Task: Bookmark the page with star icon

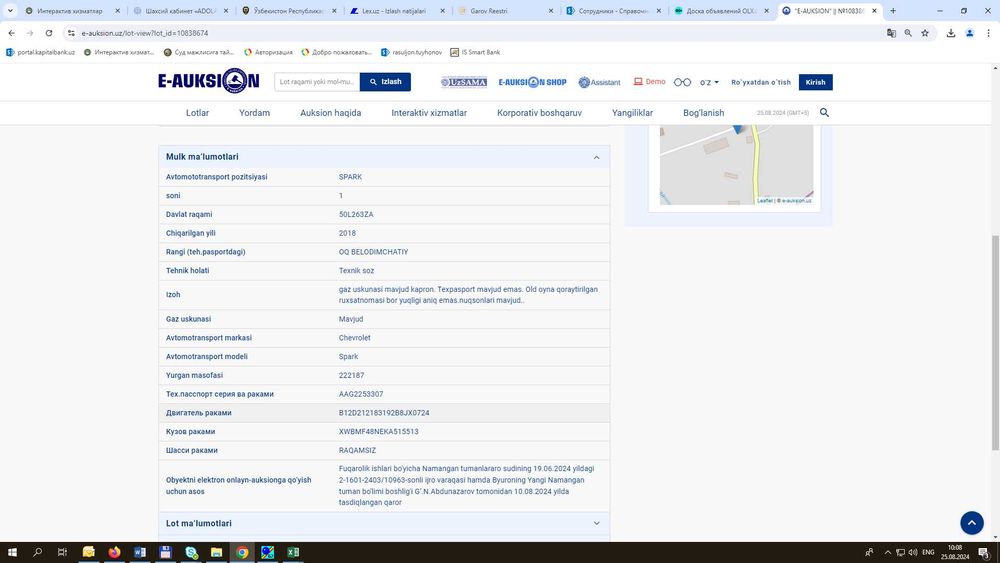Action: 925,33
